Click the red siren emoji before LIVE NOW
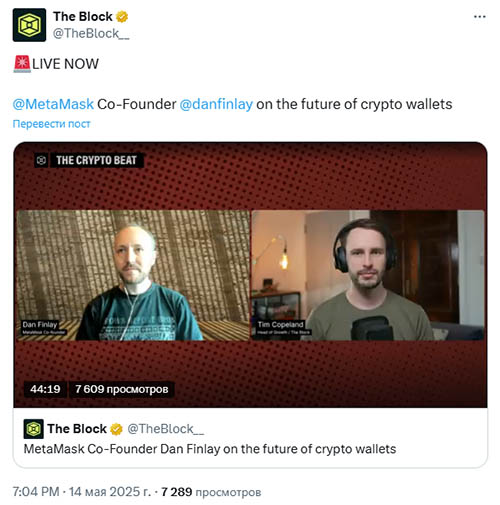This screenshot has width=500, height=505. (x=22, y=64)
